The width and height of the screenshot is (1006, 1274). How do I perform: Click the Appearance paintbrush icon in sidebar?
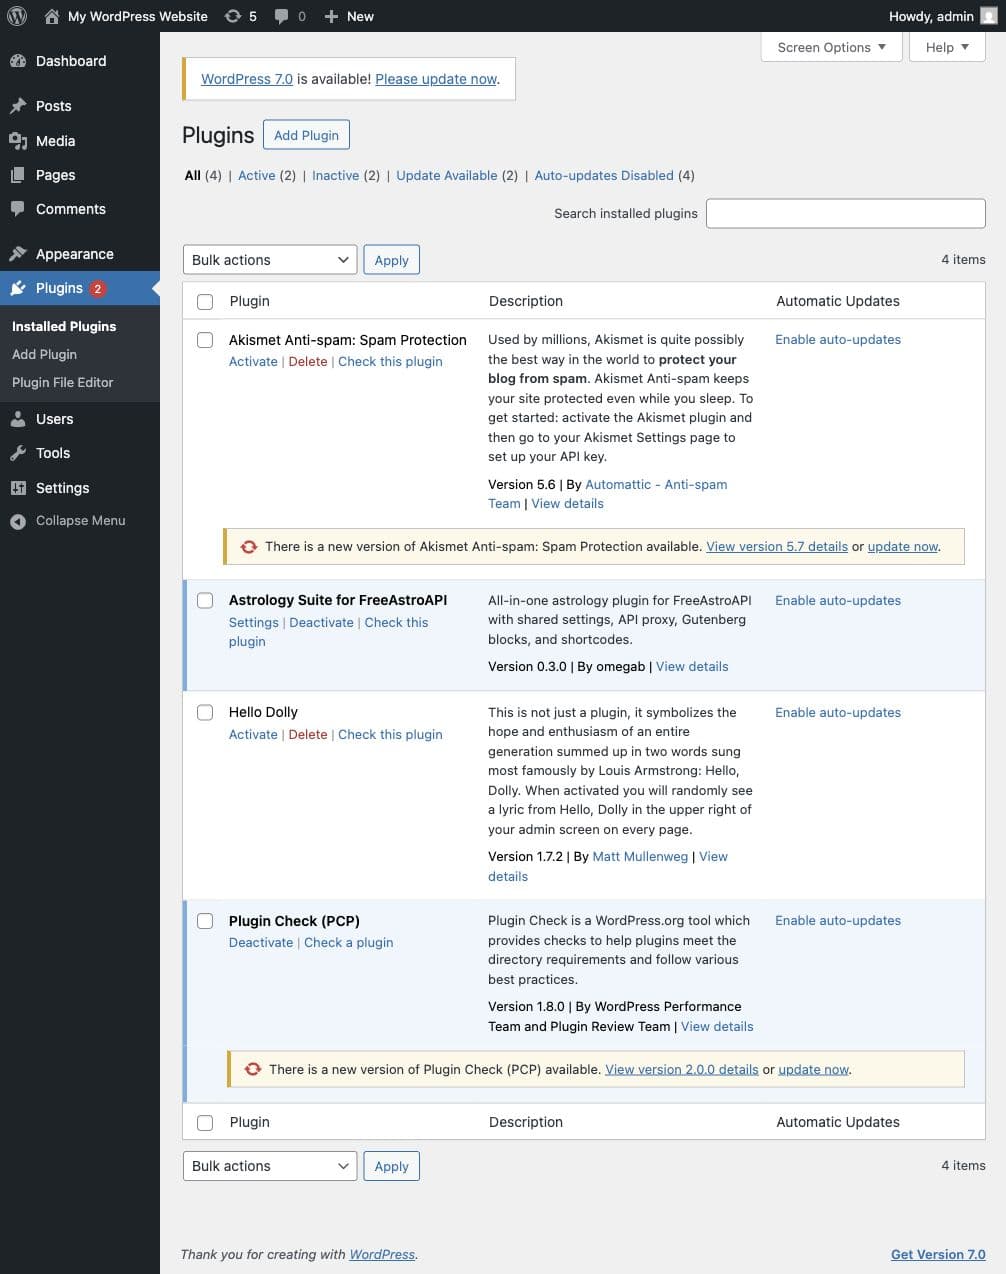(x=18, y=254)
